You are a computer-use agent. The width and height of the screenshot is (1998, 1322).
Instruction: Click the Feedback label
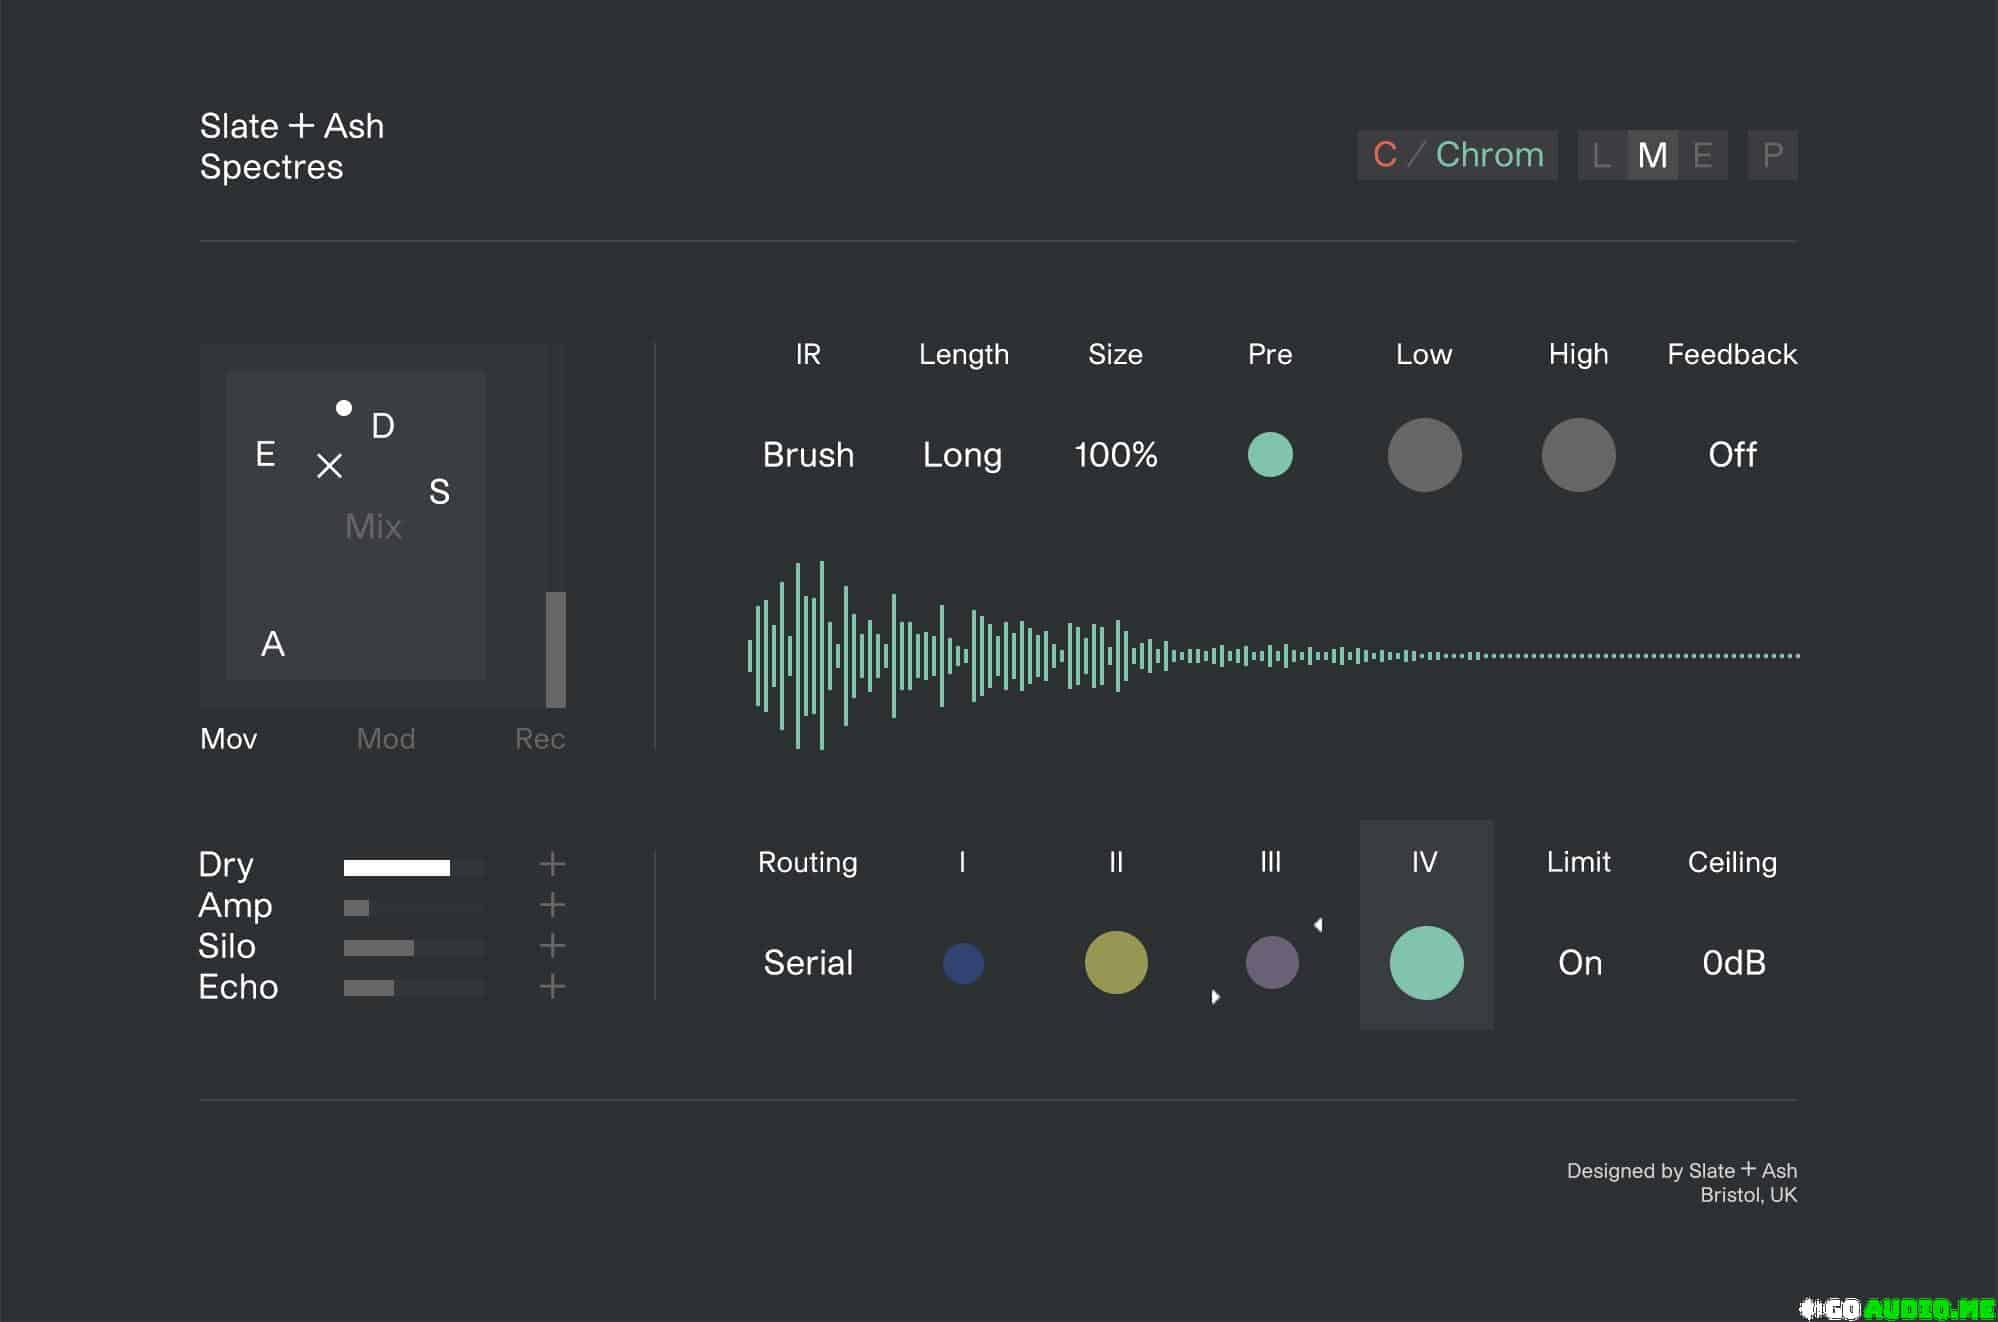pyautogui.click(x=1732, y=354)
